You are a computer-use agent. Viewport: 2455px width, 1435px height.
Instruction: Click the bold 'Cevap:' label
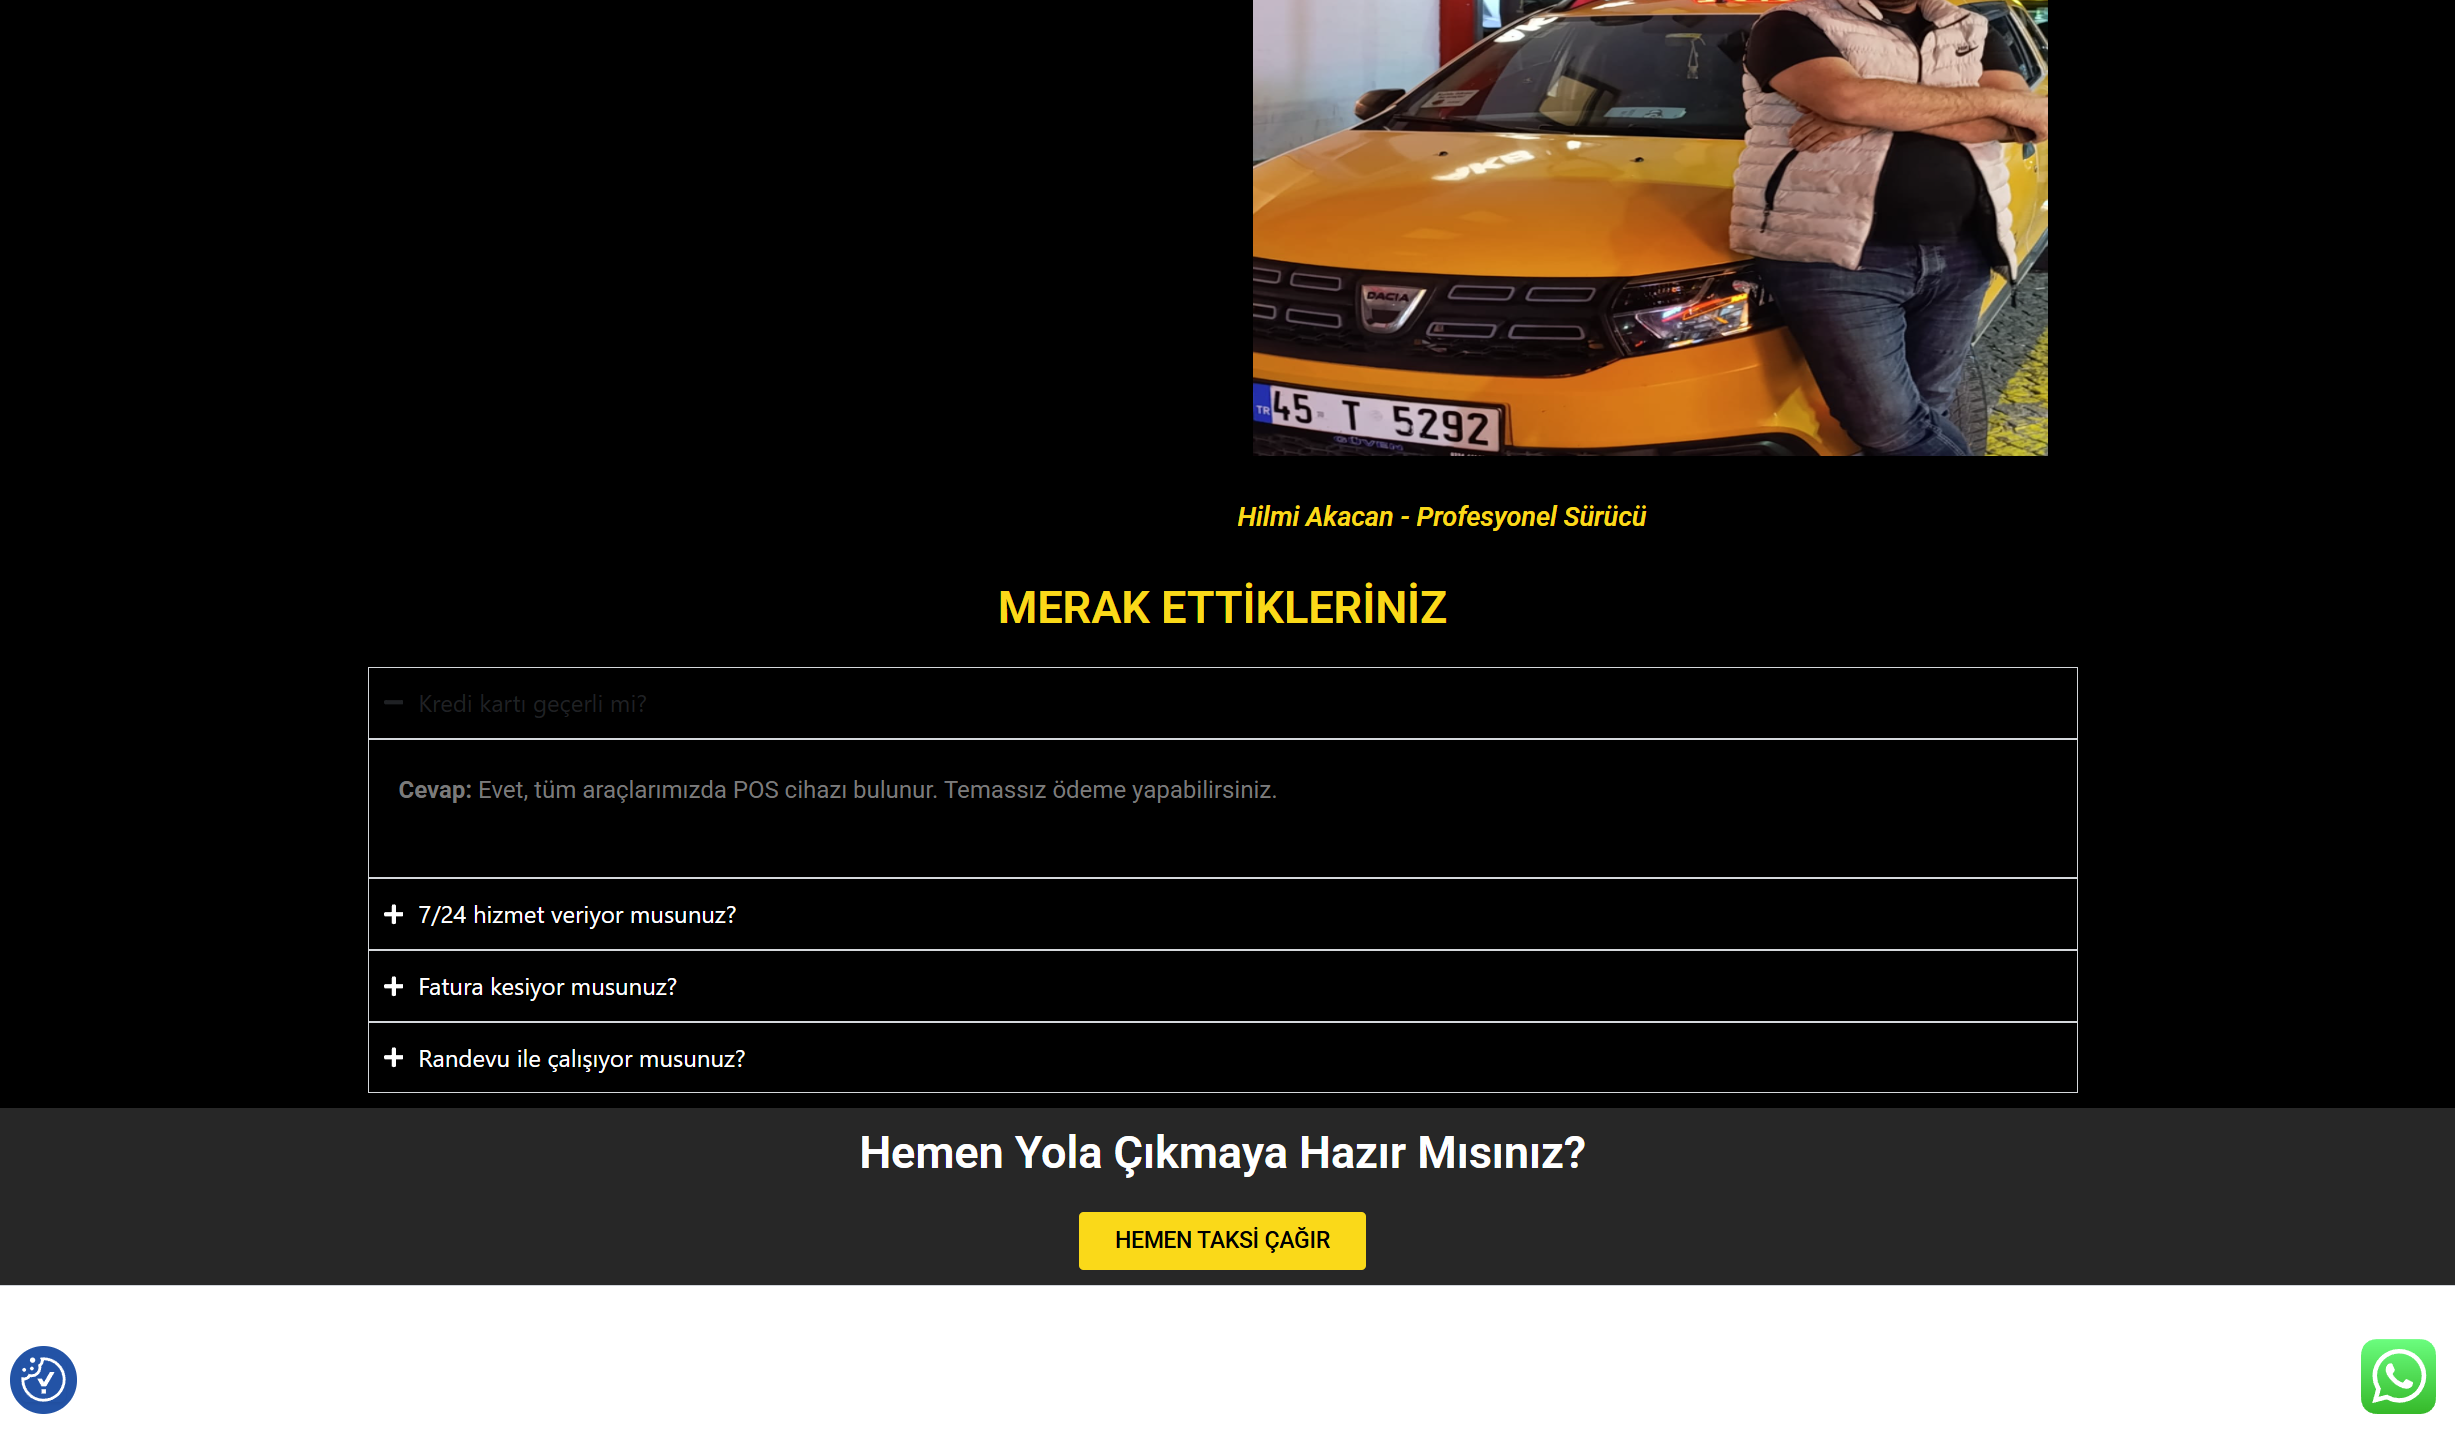pyautogui.click(x=434, y=790)
